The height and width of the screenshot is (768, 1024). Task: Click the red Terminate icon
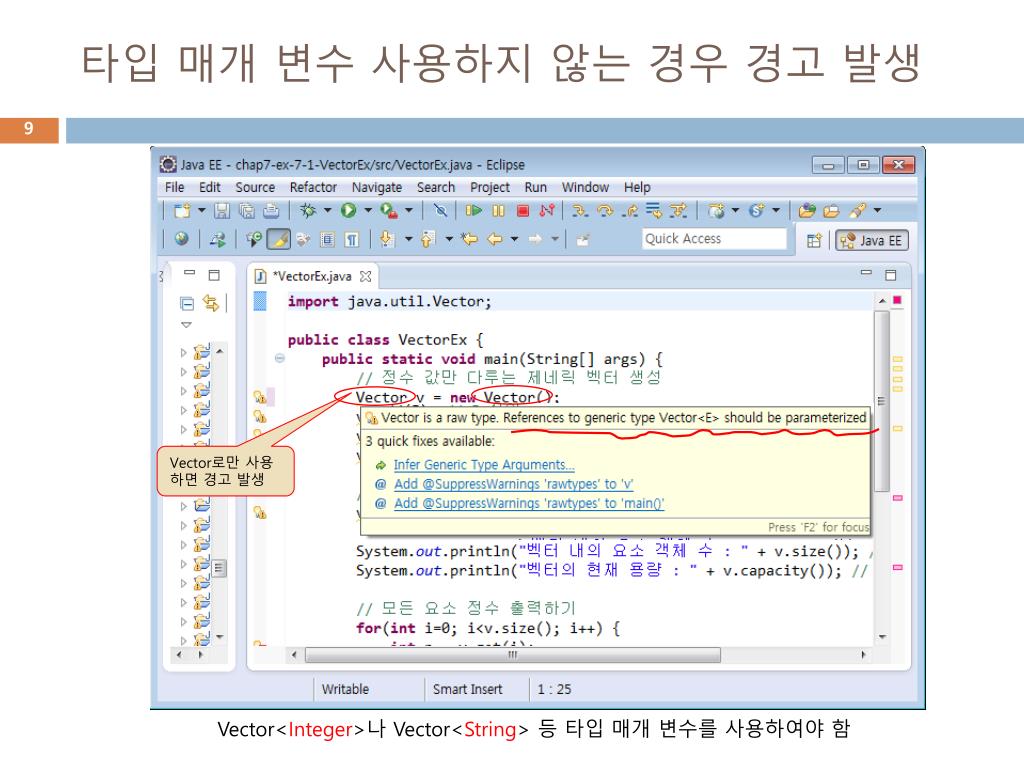click(x=522, y=210)
